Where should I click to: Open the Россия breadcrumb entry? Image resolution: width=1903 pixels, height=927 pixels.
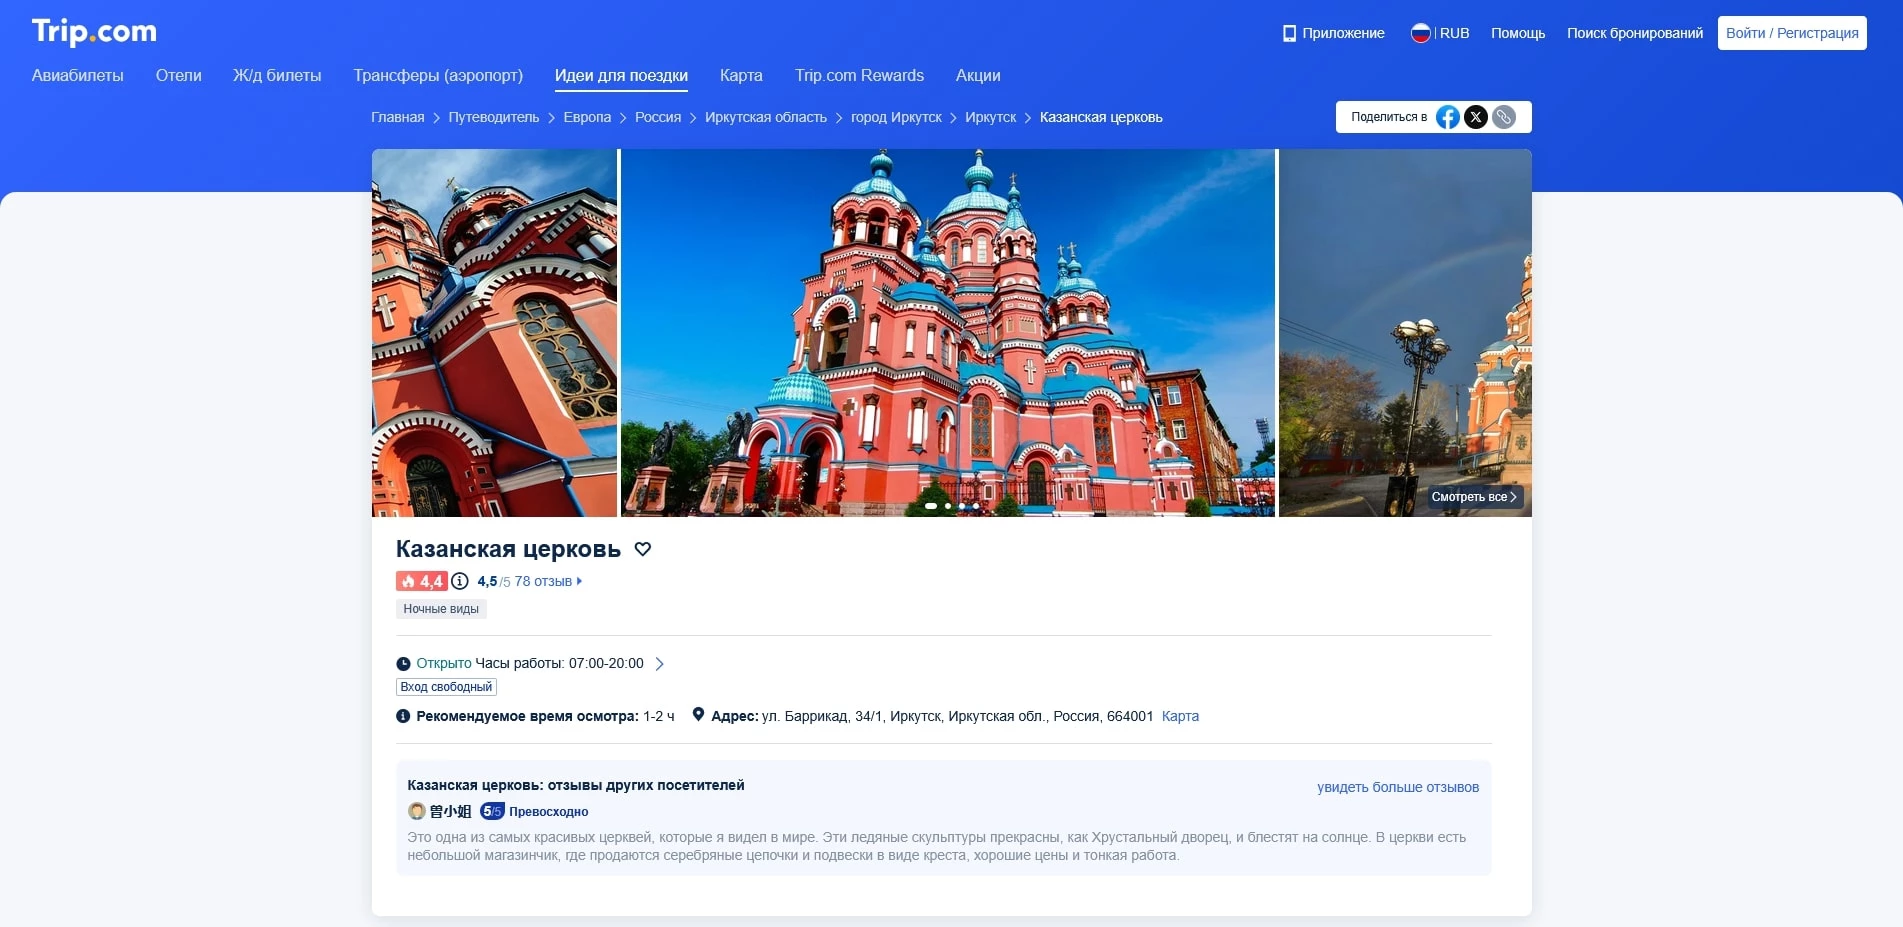coord(659,117)
